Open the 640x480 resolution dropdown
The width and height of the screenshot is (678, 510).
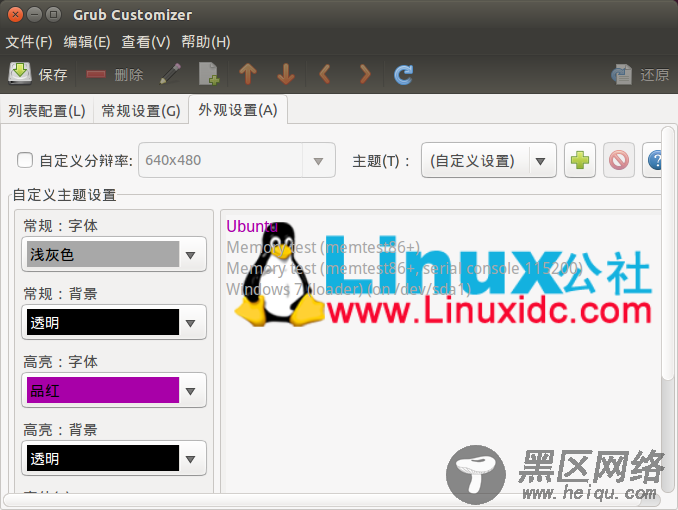237,160
